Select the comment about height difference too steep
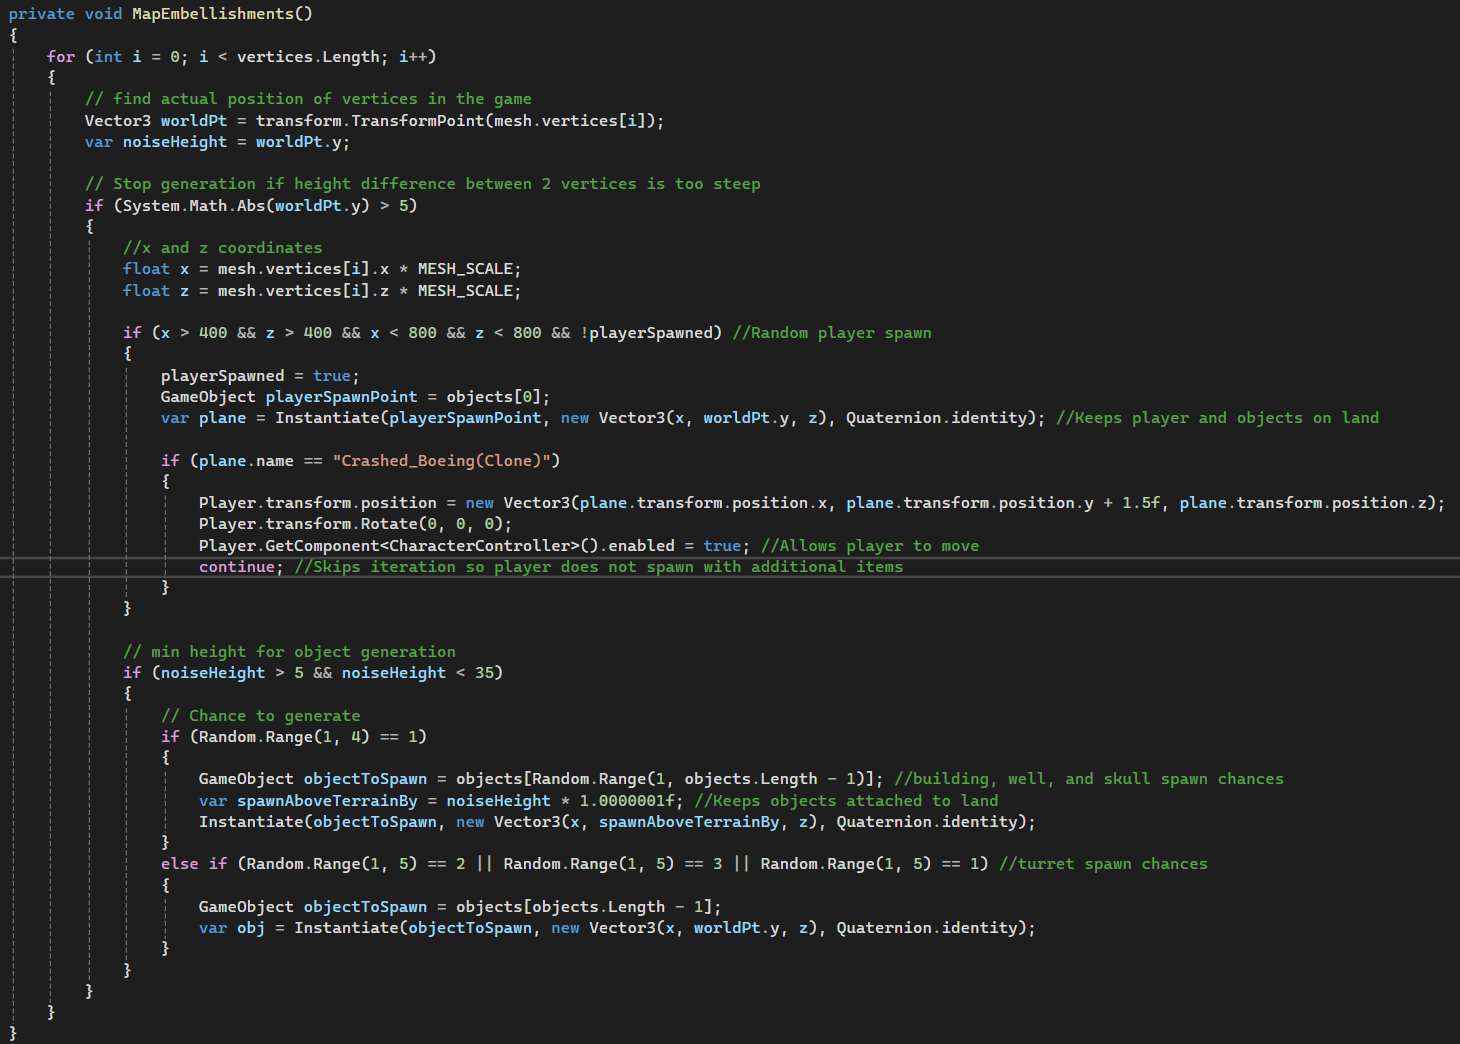This screenshot has width=1460, height=1044. 423,184
